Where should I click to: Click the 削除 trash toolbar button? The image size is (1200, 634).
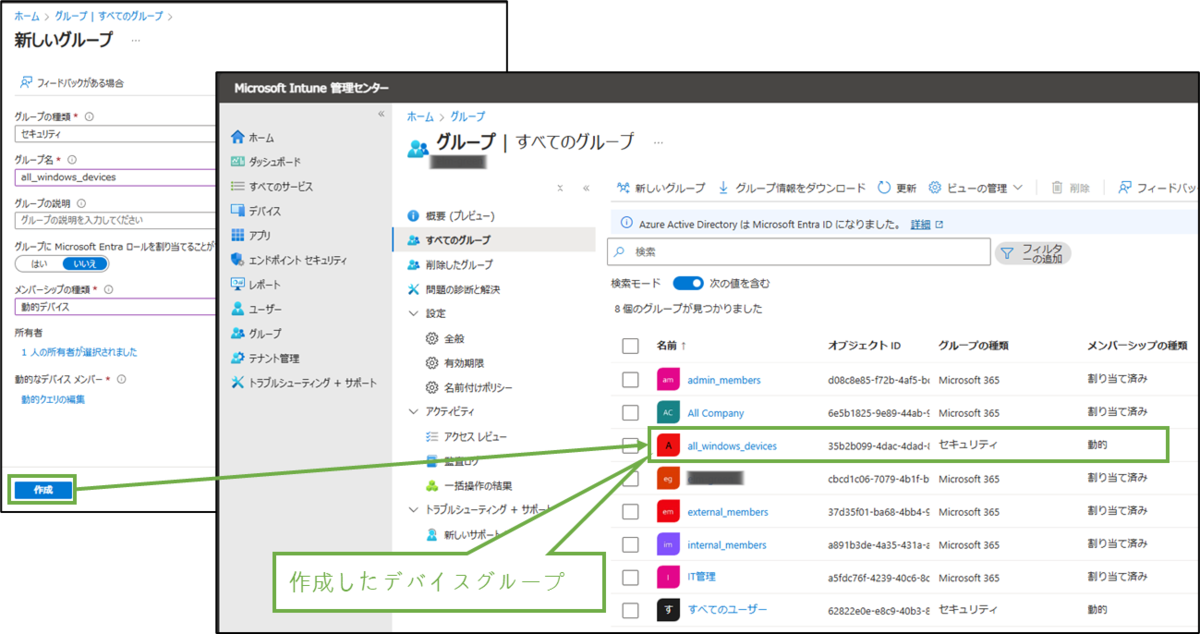click(x=1070, y=188)
